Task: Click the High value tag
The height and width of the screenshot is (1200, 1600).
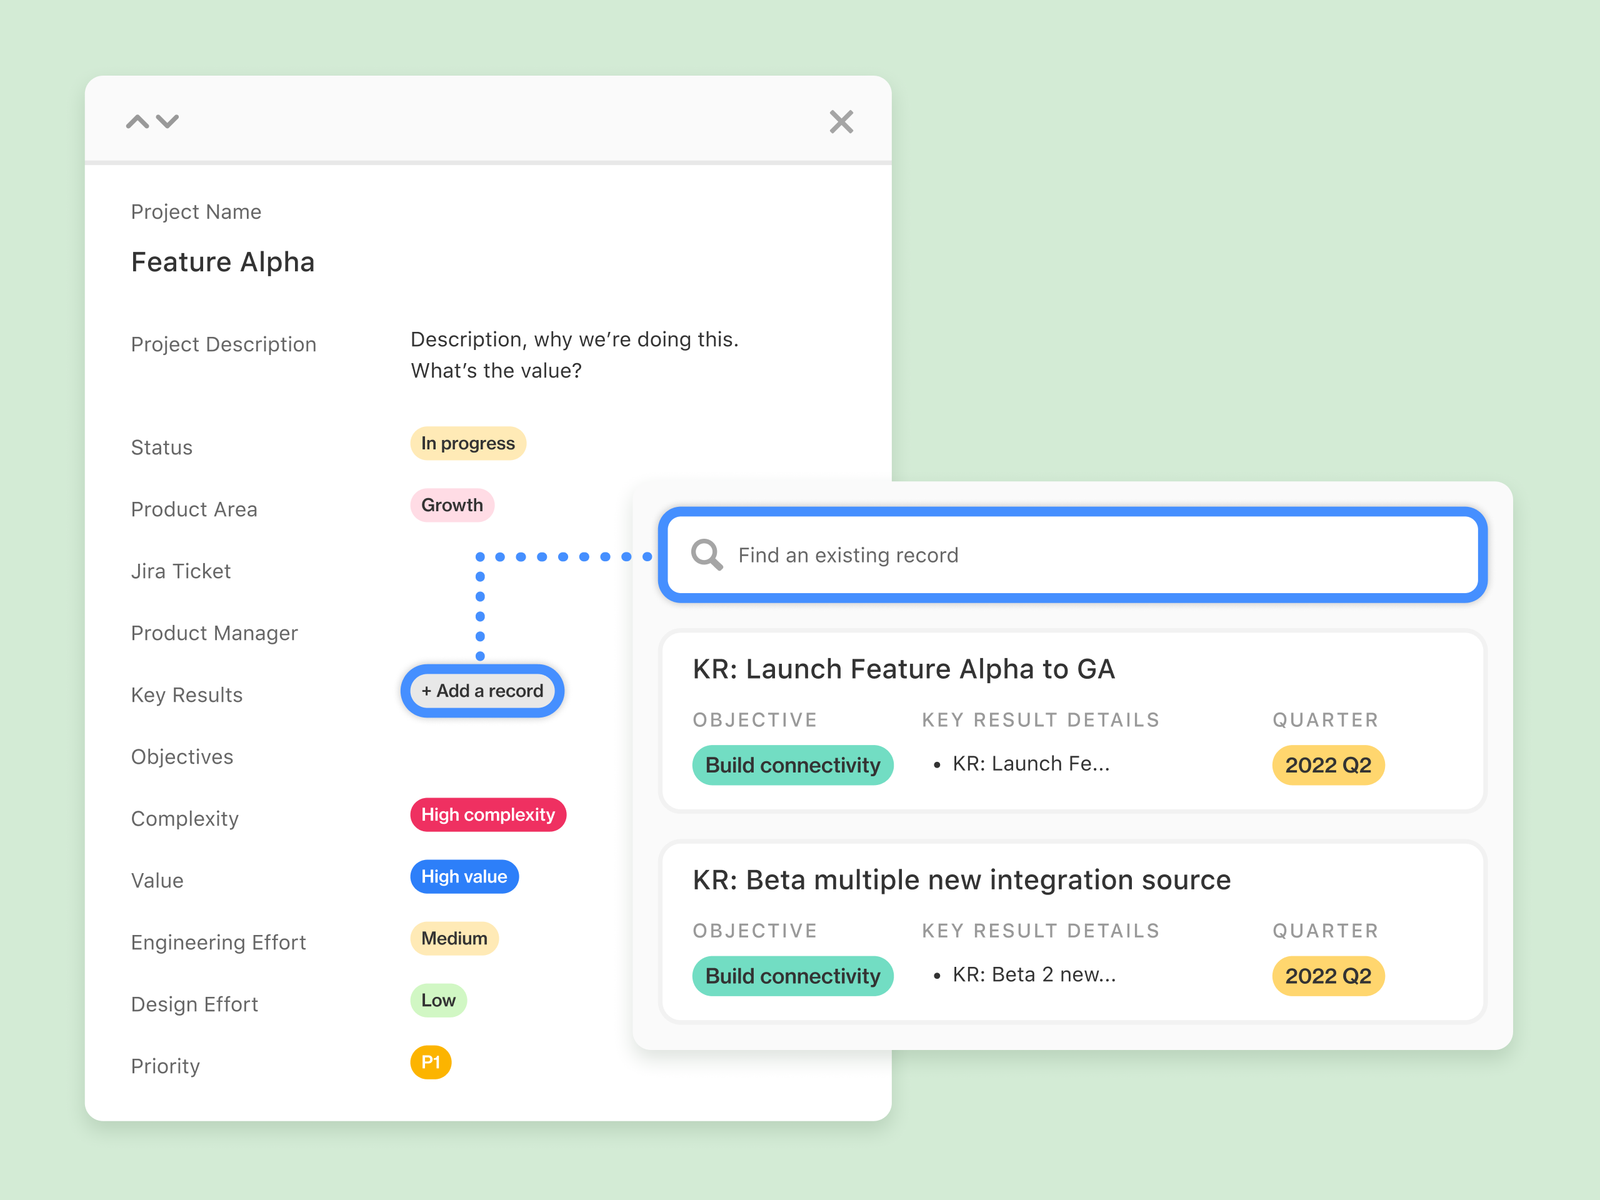Action: [x=464, y=877]
